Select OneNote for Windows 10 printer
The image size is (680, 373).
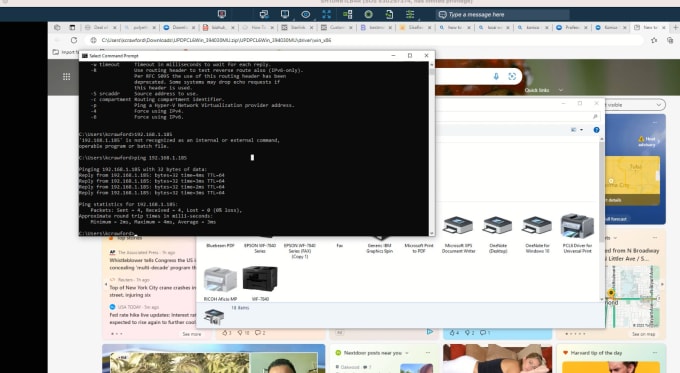537,234
